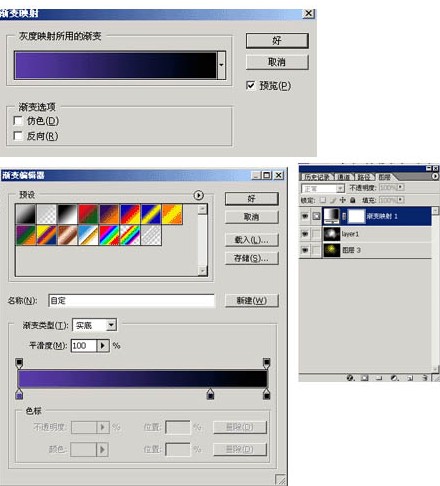440x486 pixels.
Task: Open the 平滑度 smoothness arrow slider
Action: 103,346
